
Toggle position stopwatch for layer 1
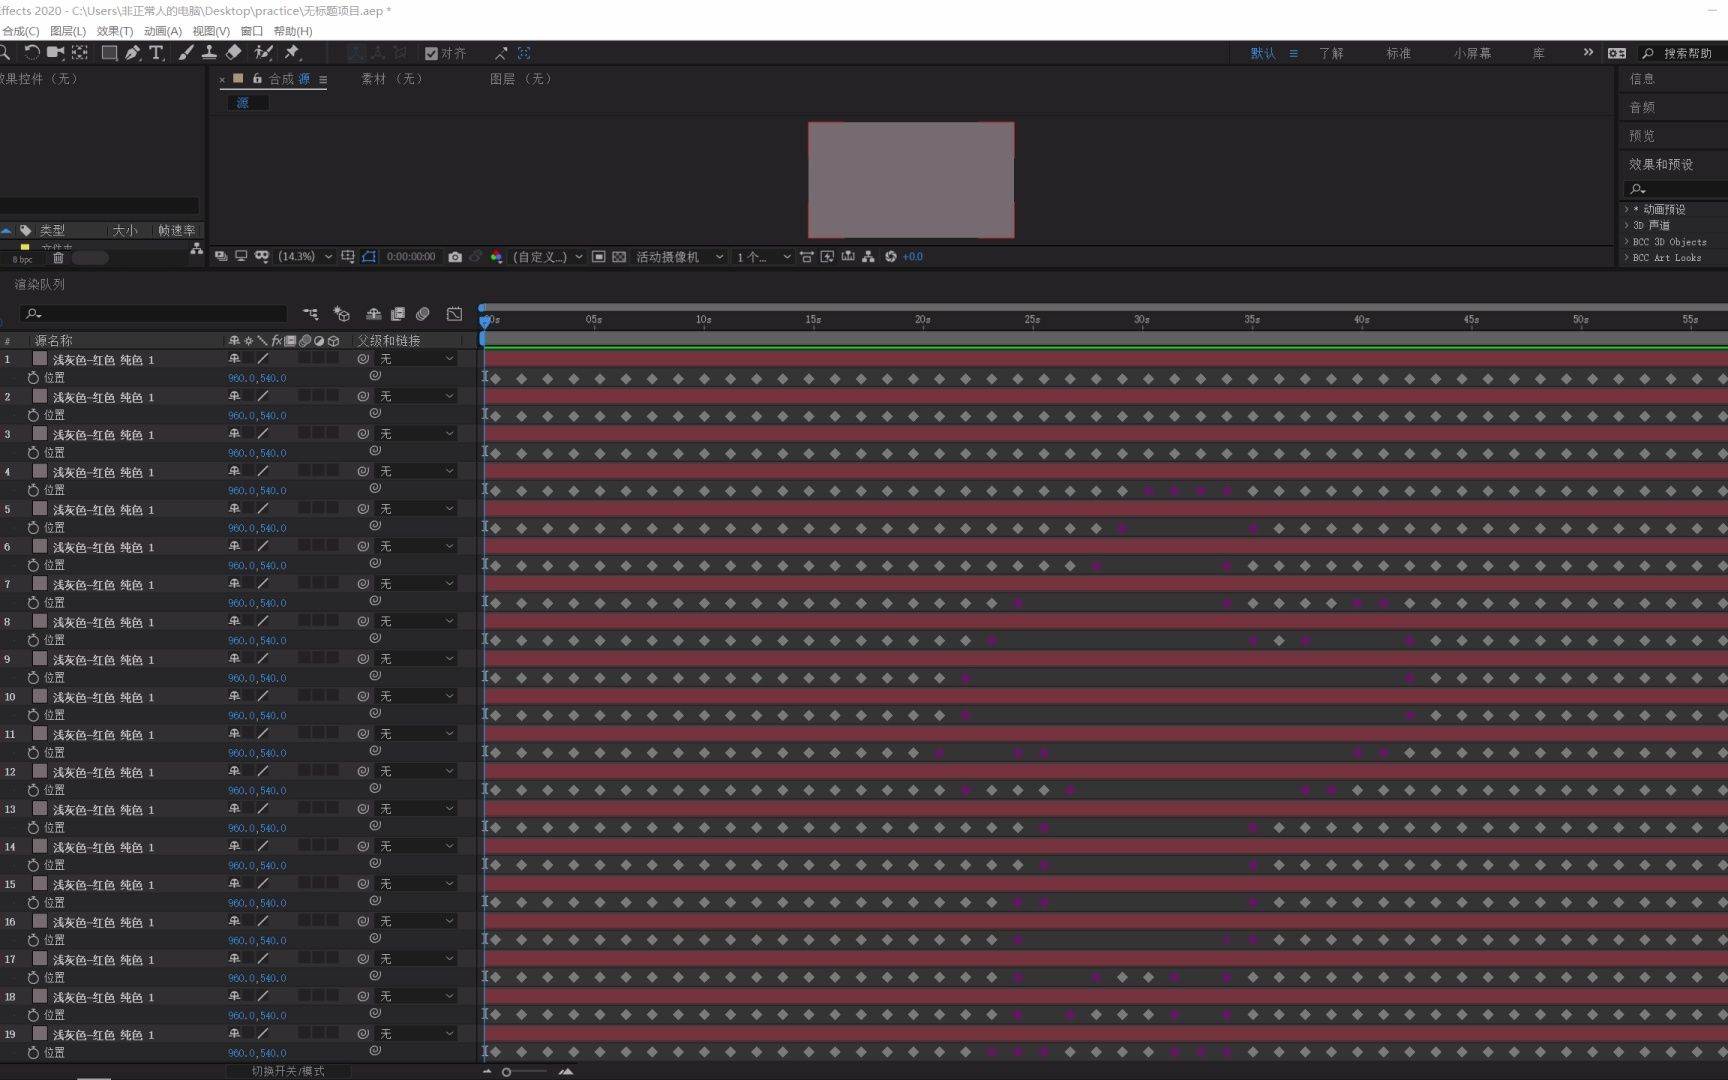tap(33, 378)
